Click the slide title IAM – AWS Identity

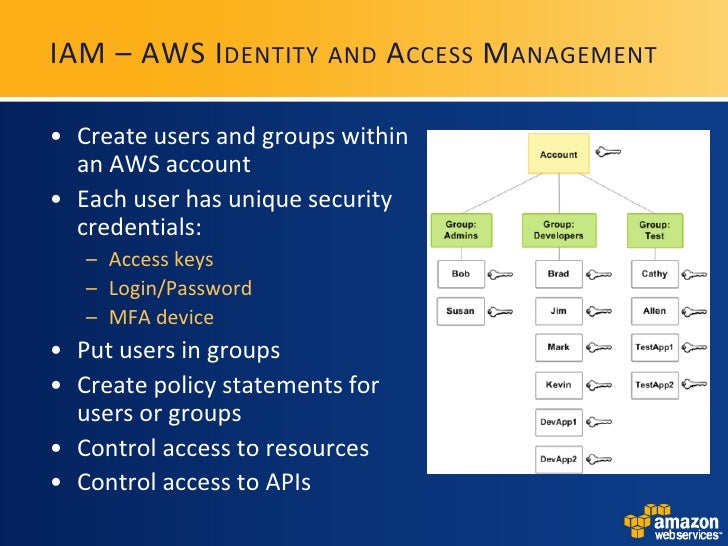353,53
